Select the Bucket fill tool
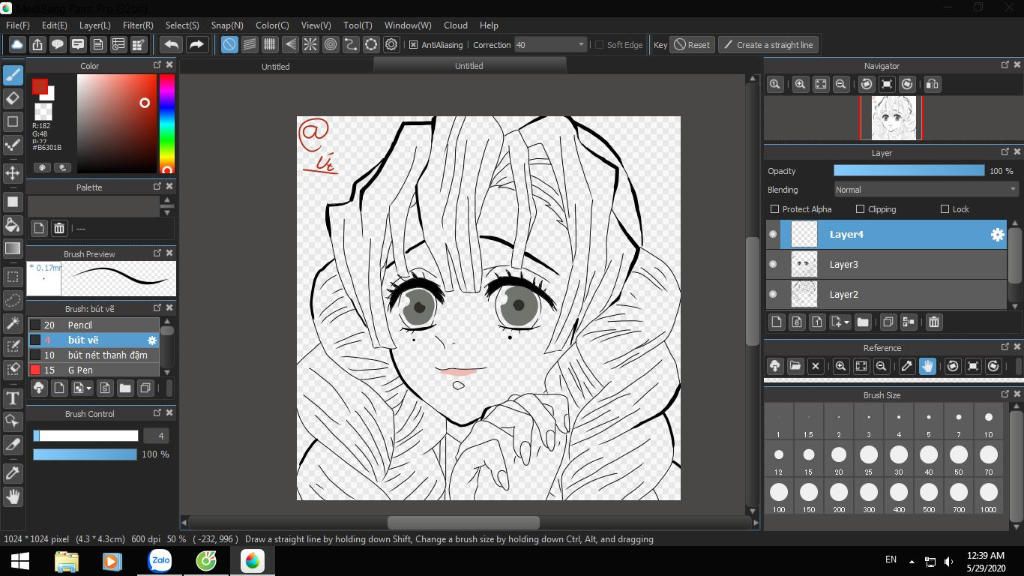 coord(12,225)
